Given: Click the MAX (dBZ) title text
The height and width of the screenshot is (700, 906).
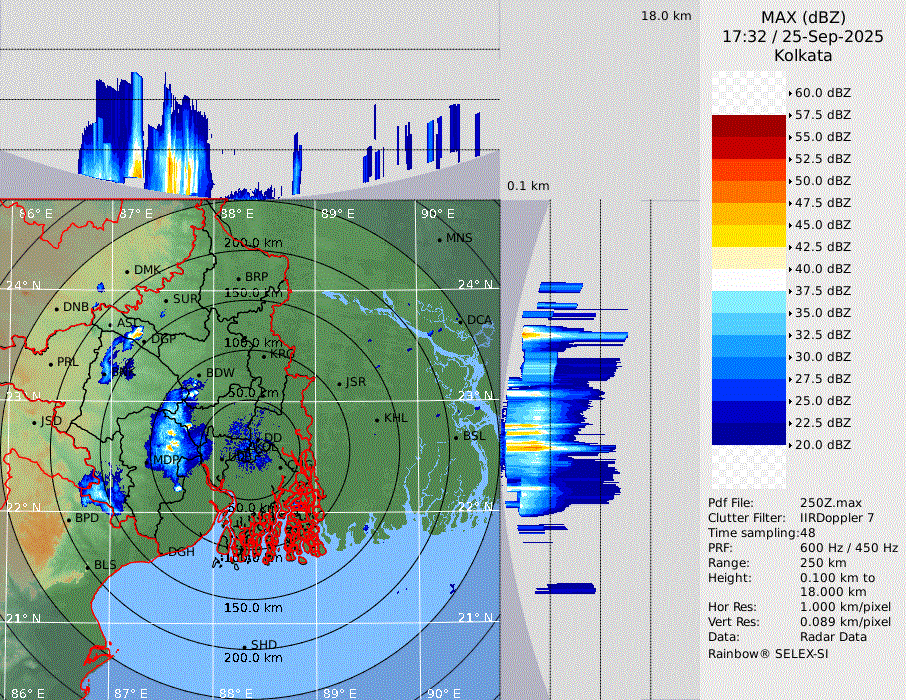Looking at the screenshot, I should [803, 17].
